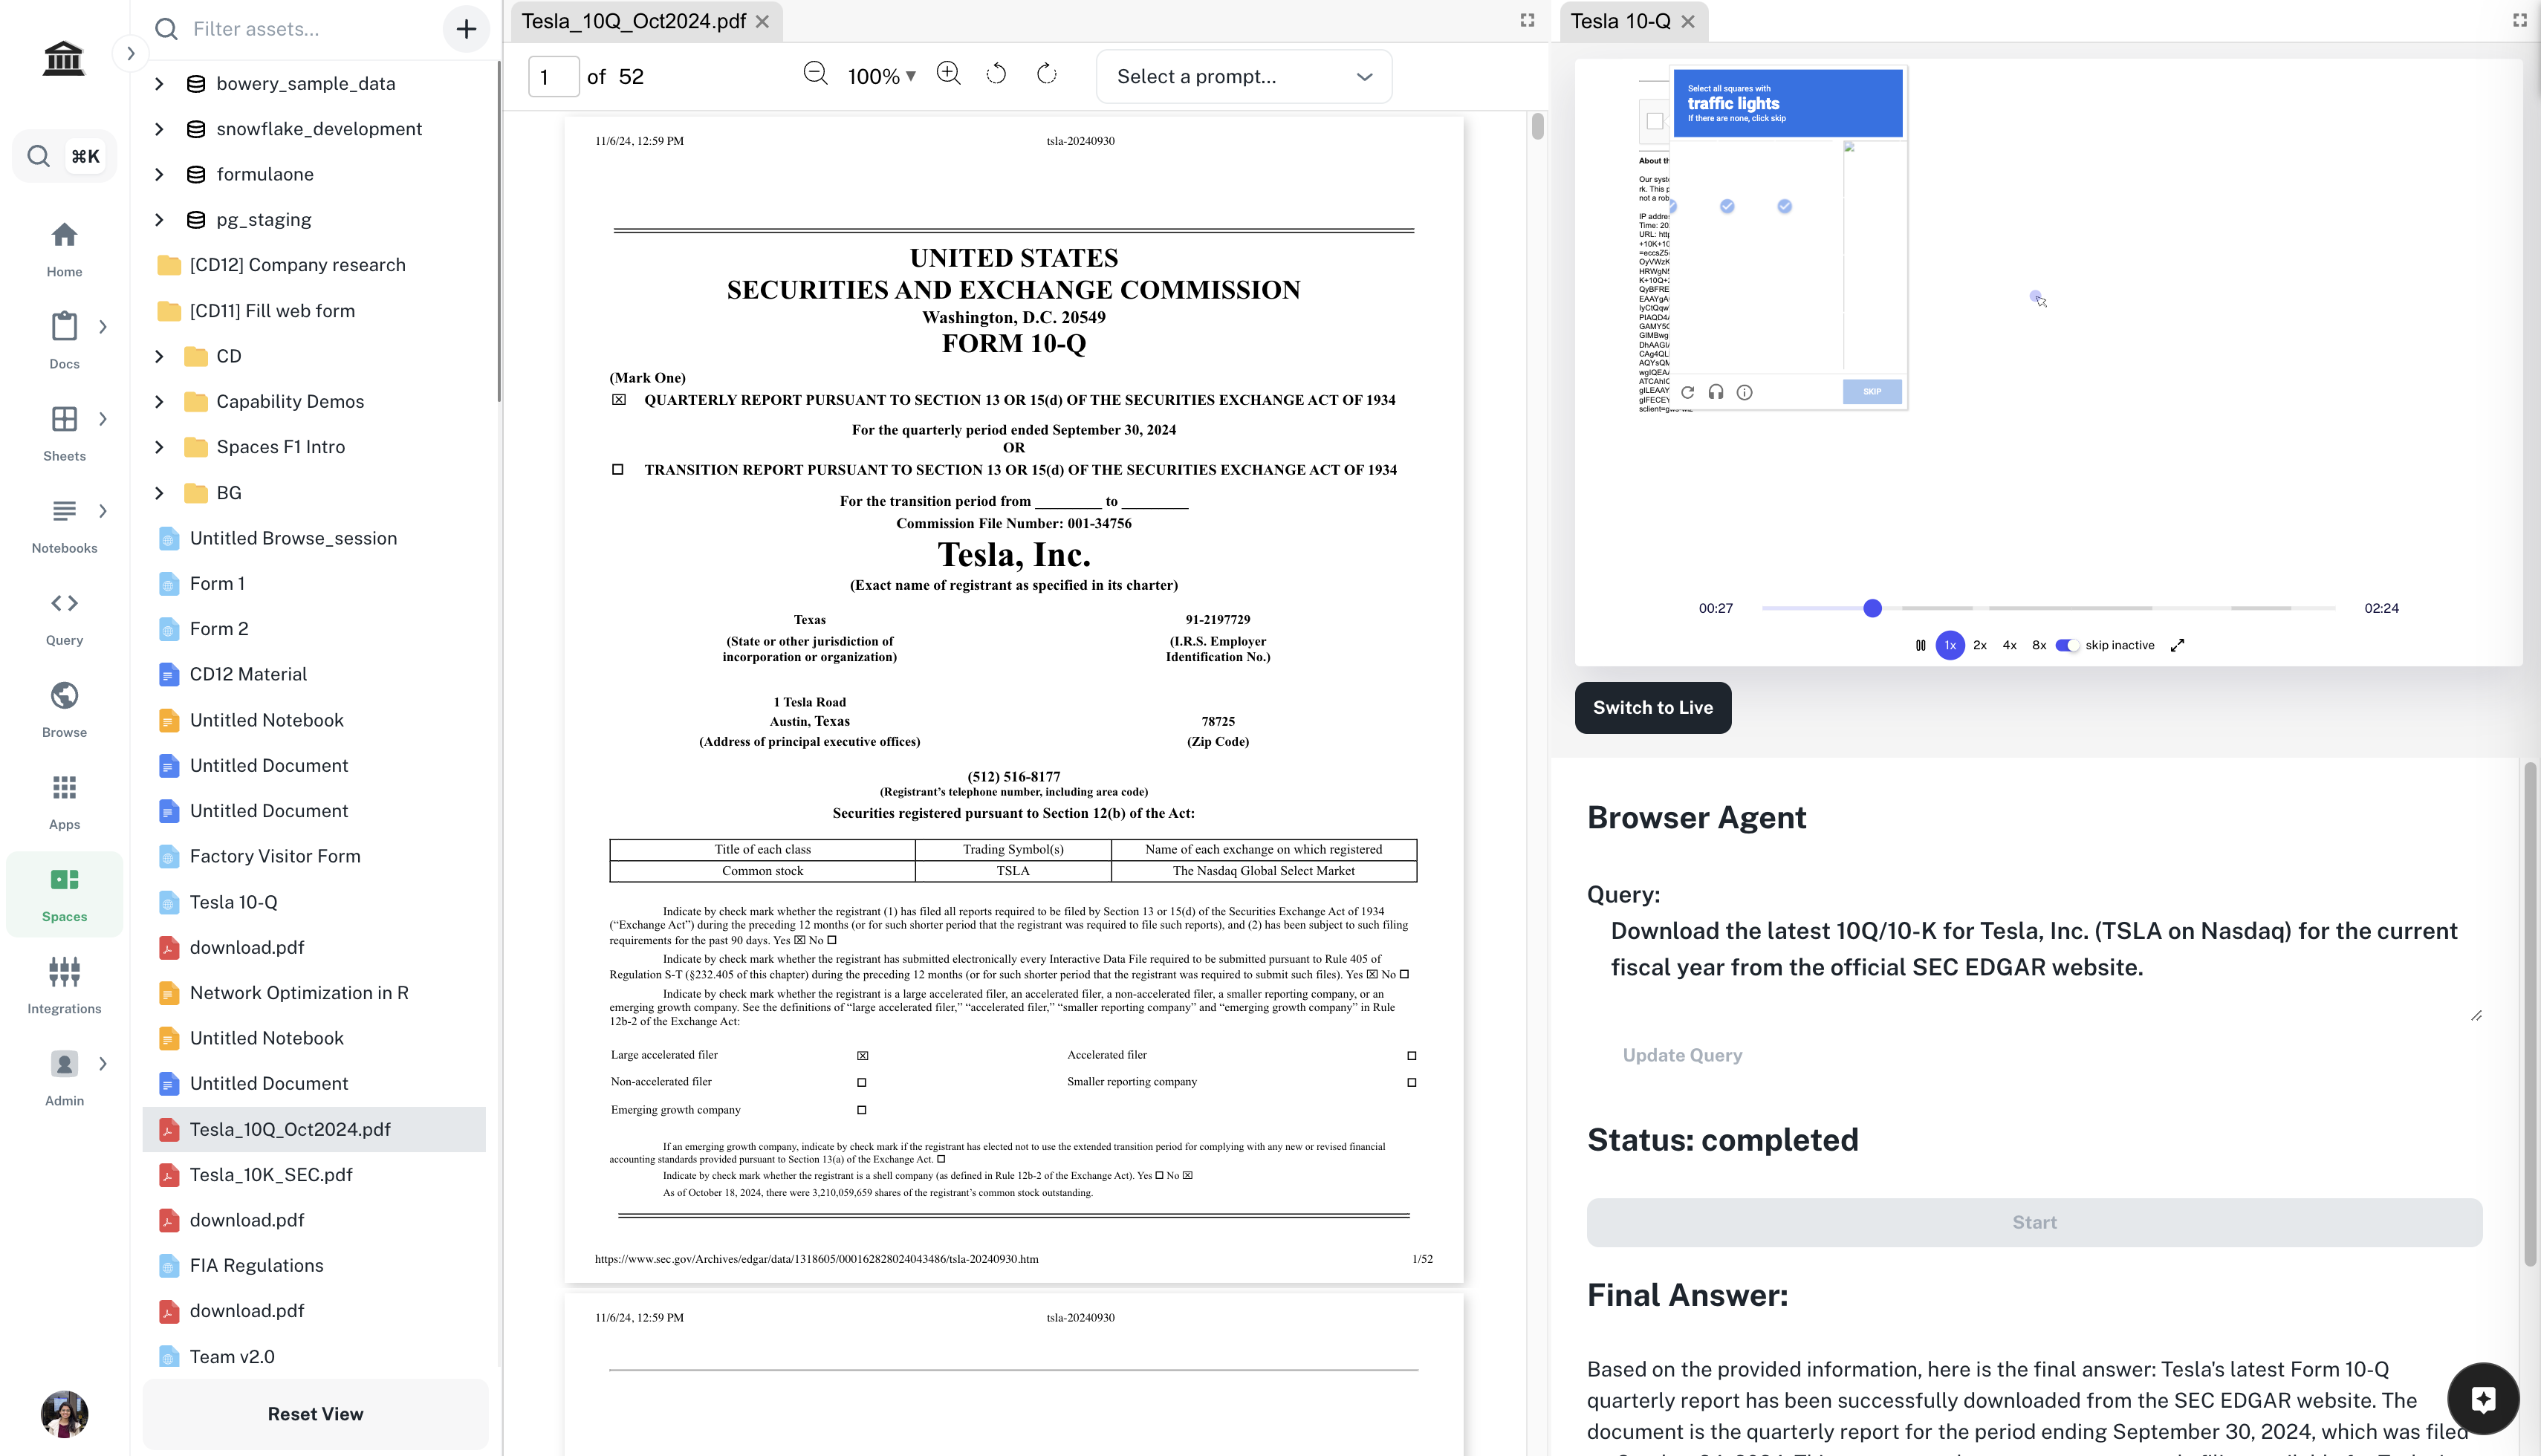Expand the pg_staging database
Viewport: 2541px width, 1456px height.
[x=159, y=220]
